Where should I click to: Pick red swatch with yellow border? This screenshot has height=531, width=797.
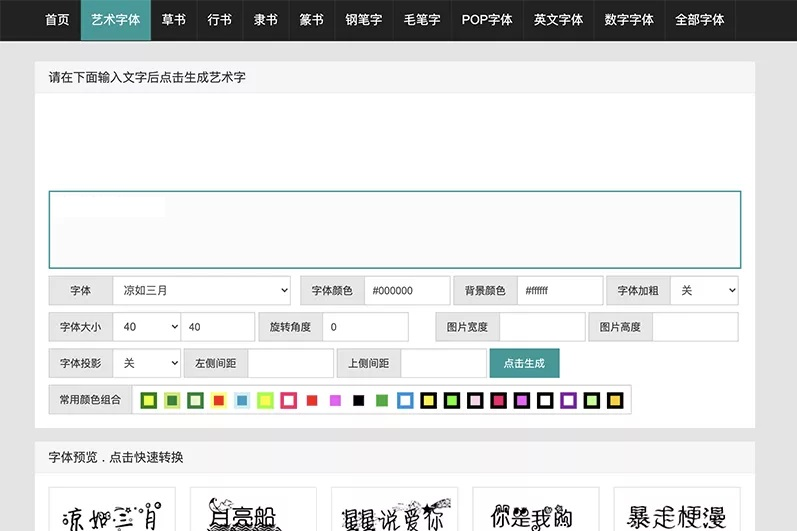(x=219, y=400)
